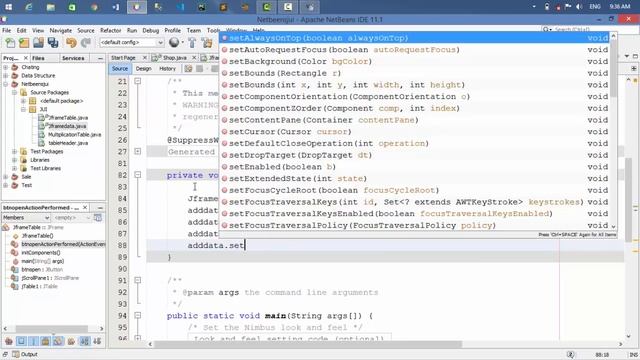640x360 pixels.
Task: Switch to the Files tab
Action: 38,58
